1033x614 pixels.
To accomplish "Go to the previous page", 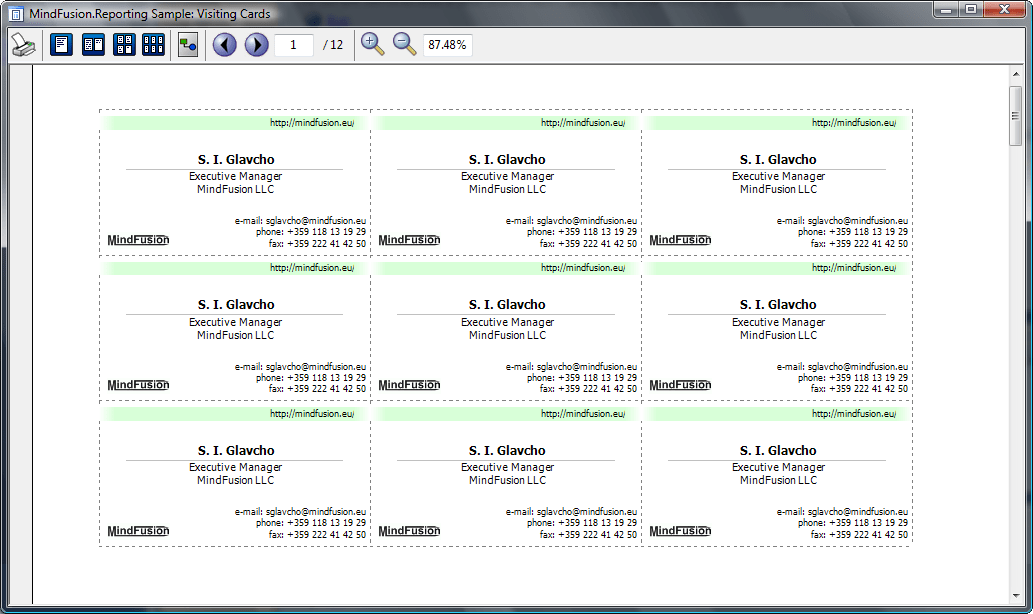I will (225, 45).
